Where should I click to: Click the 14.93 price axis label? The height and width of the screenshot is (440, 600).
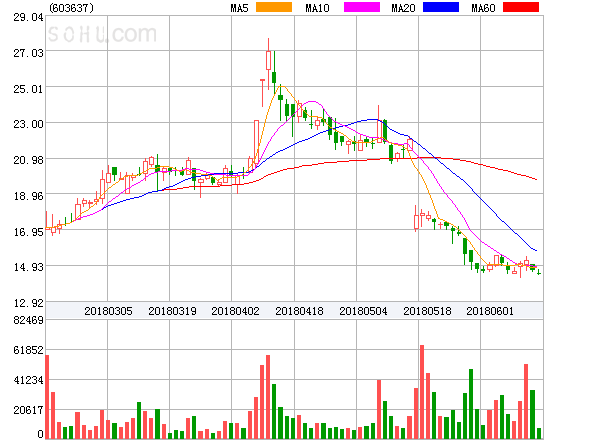(x=28, y=267)
